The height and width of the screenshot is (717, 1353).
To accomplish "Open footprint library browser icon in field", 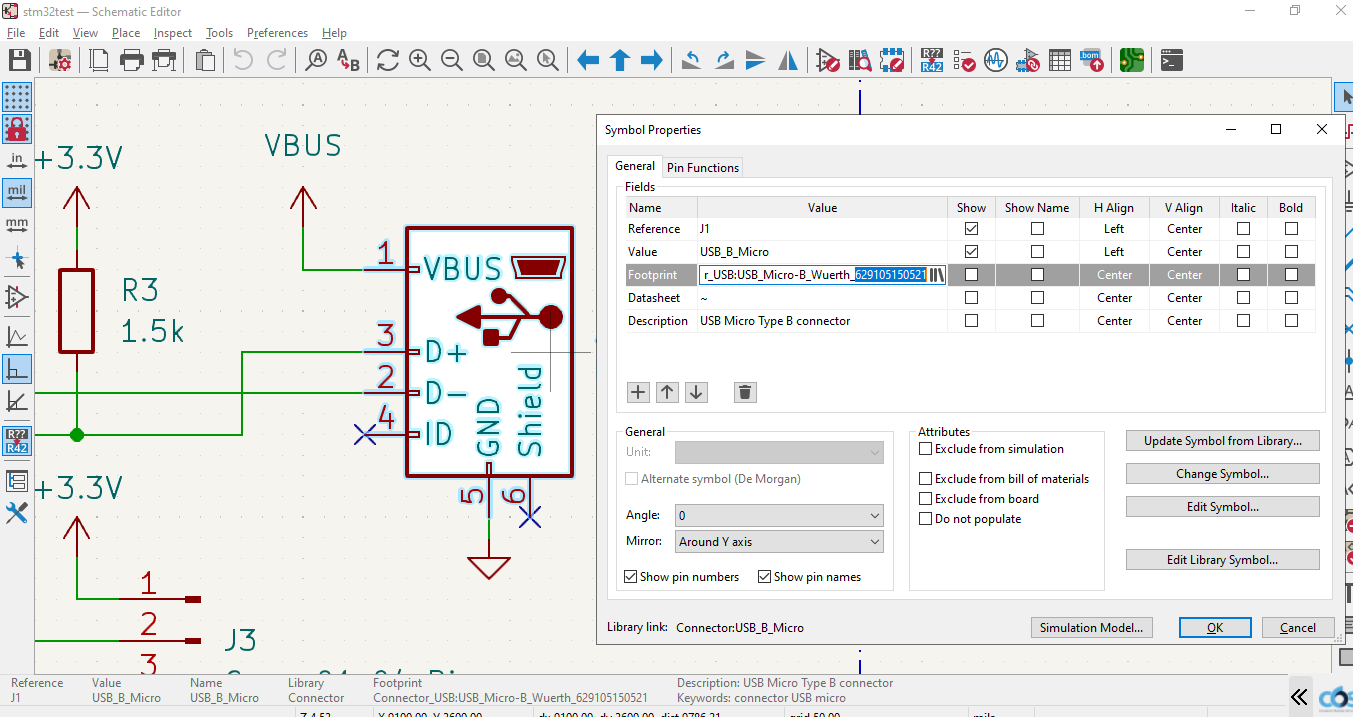I will (937, 275).
